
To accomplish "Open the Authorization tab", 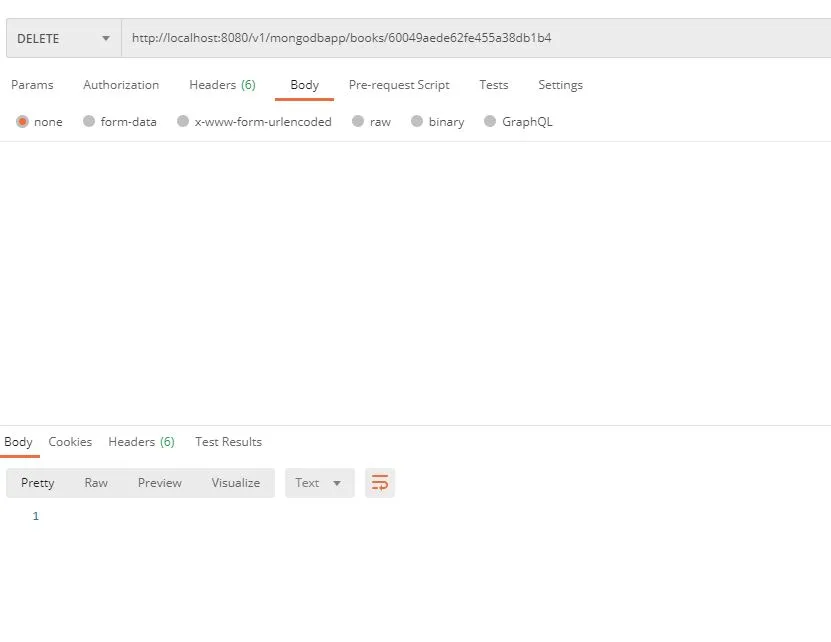I will [120, 85].
